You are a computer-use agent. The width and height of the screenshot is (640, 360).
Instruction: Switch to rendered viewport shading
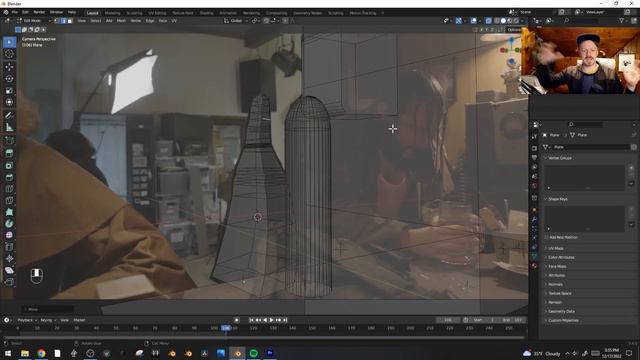516,21
